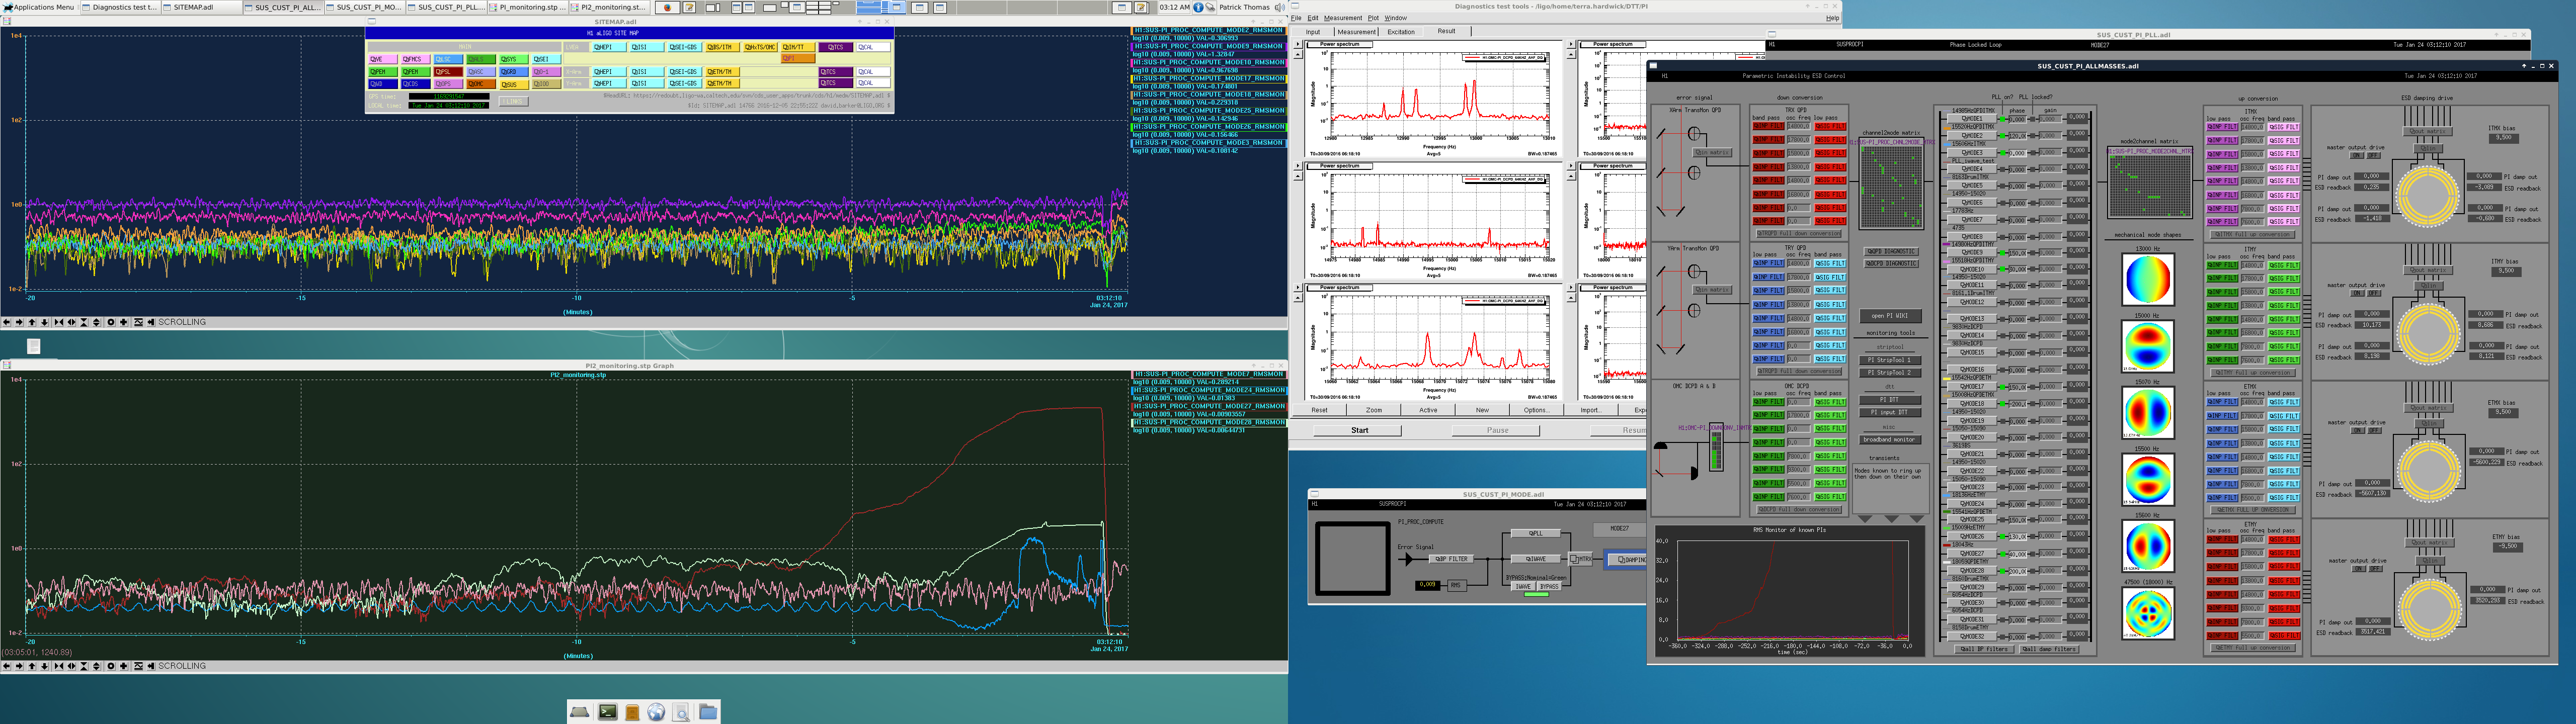
Task: Launch Firefox from the top panel
Action: pyautogui.click(x=667, y=7)
